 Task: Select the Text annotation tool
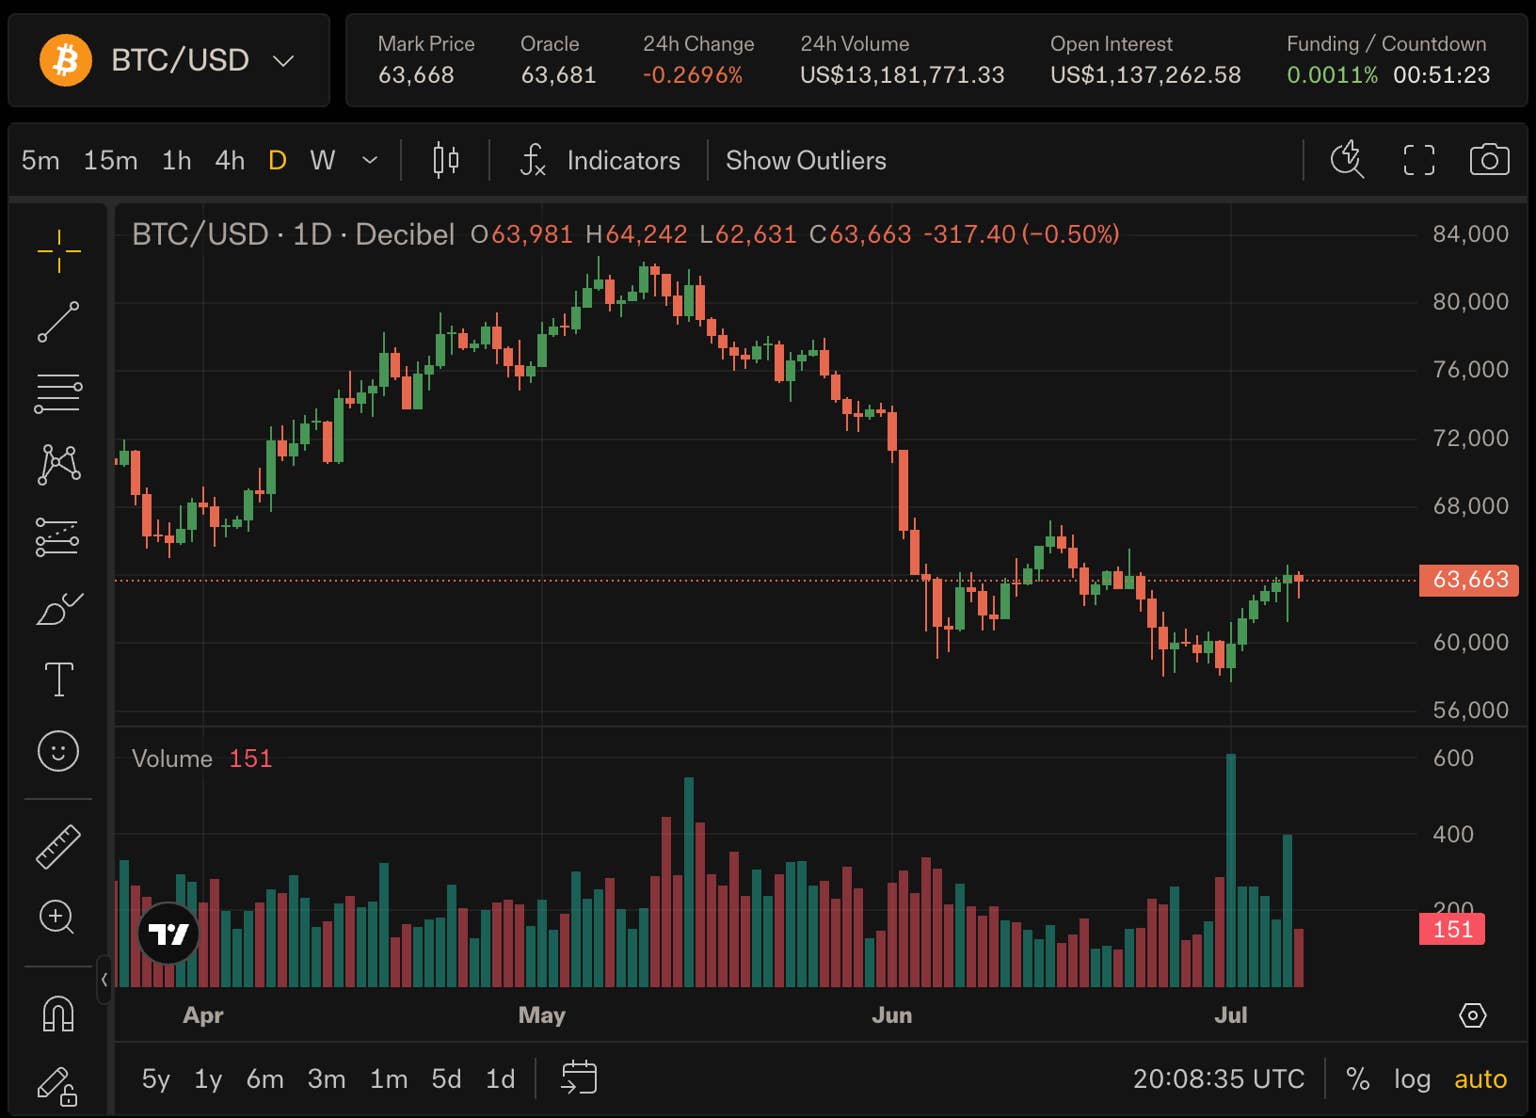(x=59, y=680)
